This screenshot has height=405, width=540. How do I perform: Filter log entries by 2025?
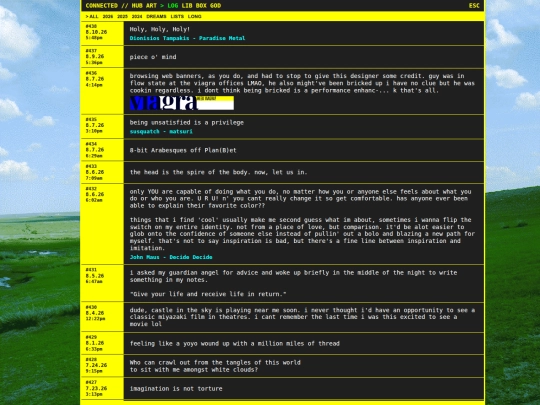(x=122, y=16)
